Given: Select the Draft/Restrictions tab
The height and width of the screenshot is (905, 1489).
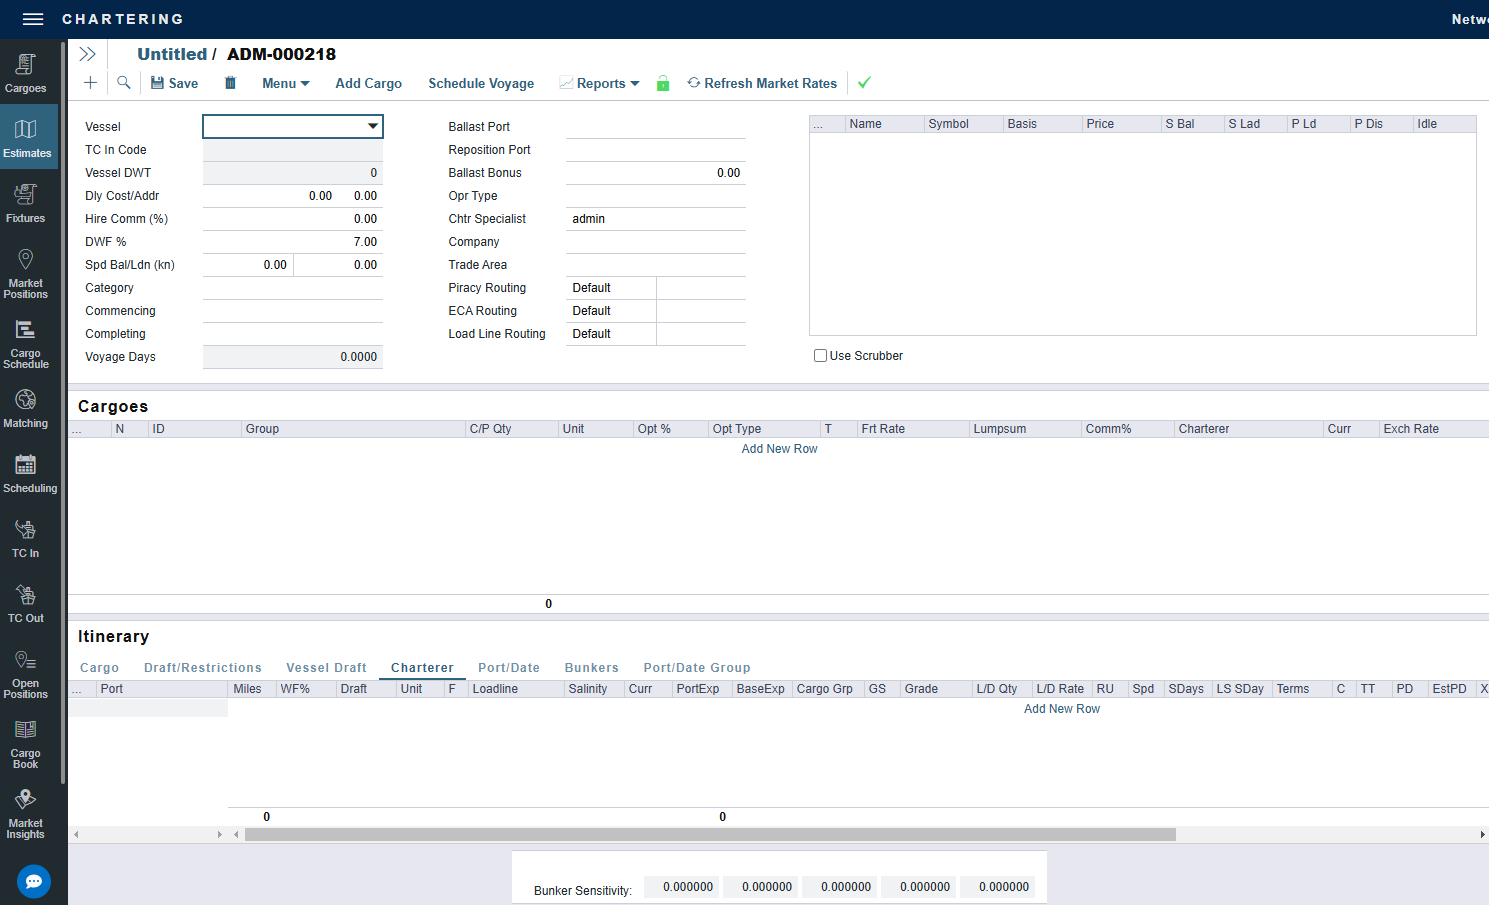Looking at the screenshot, I should tap(202, 668).
